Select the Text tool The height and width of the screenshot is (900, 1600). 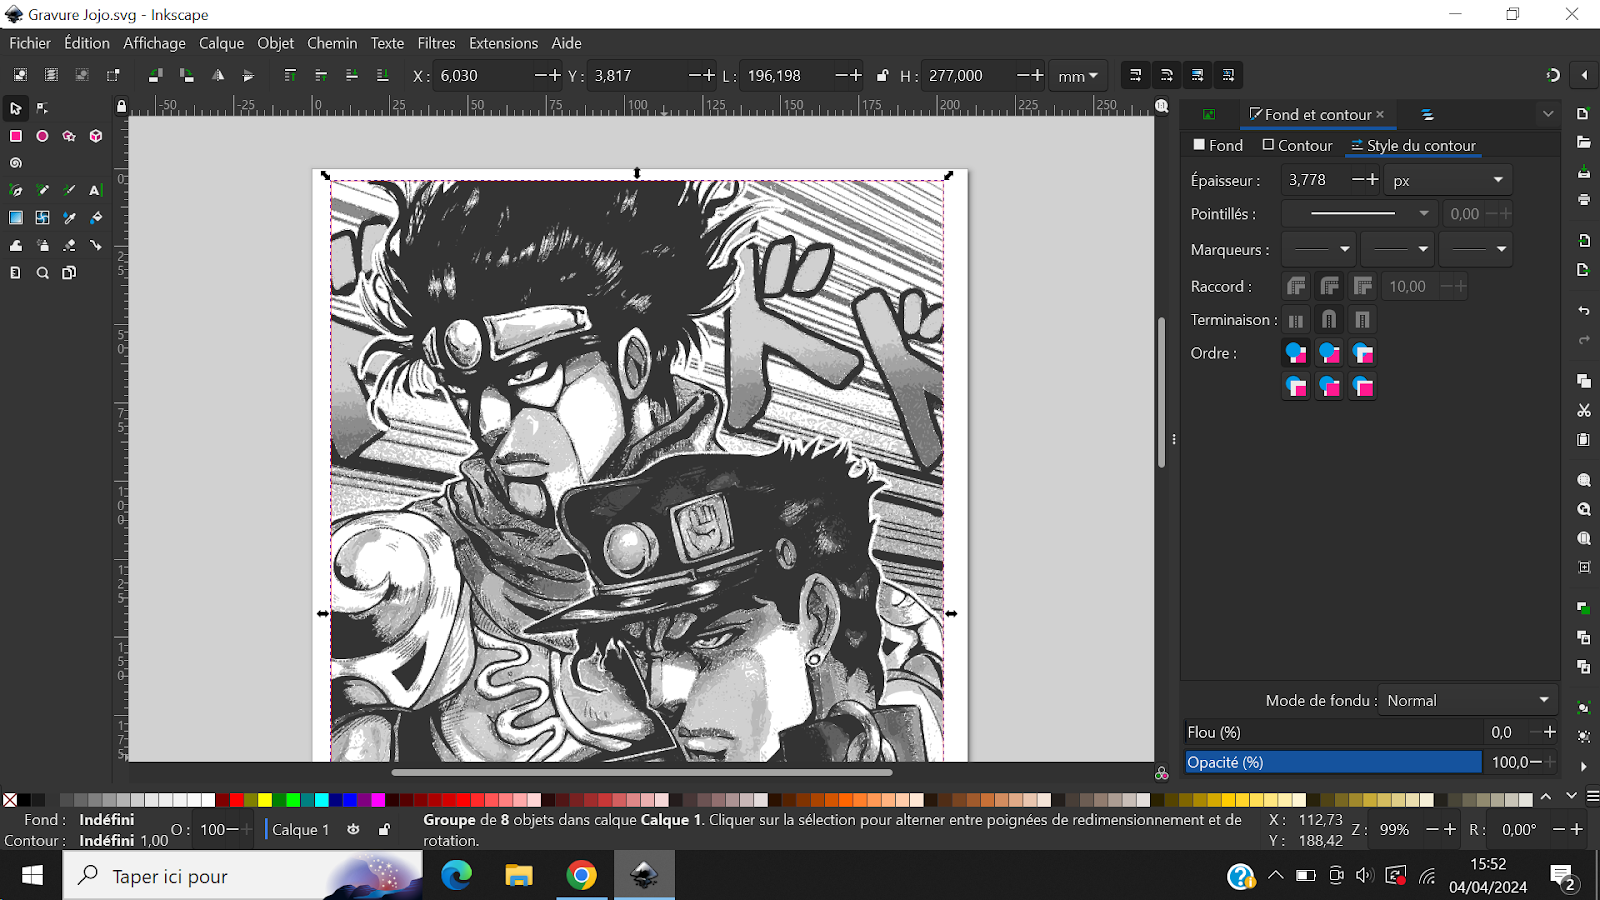pos(96,190)
